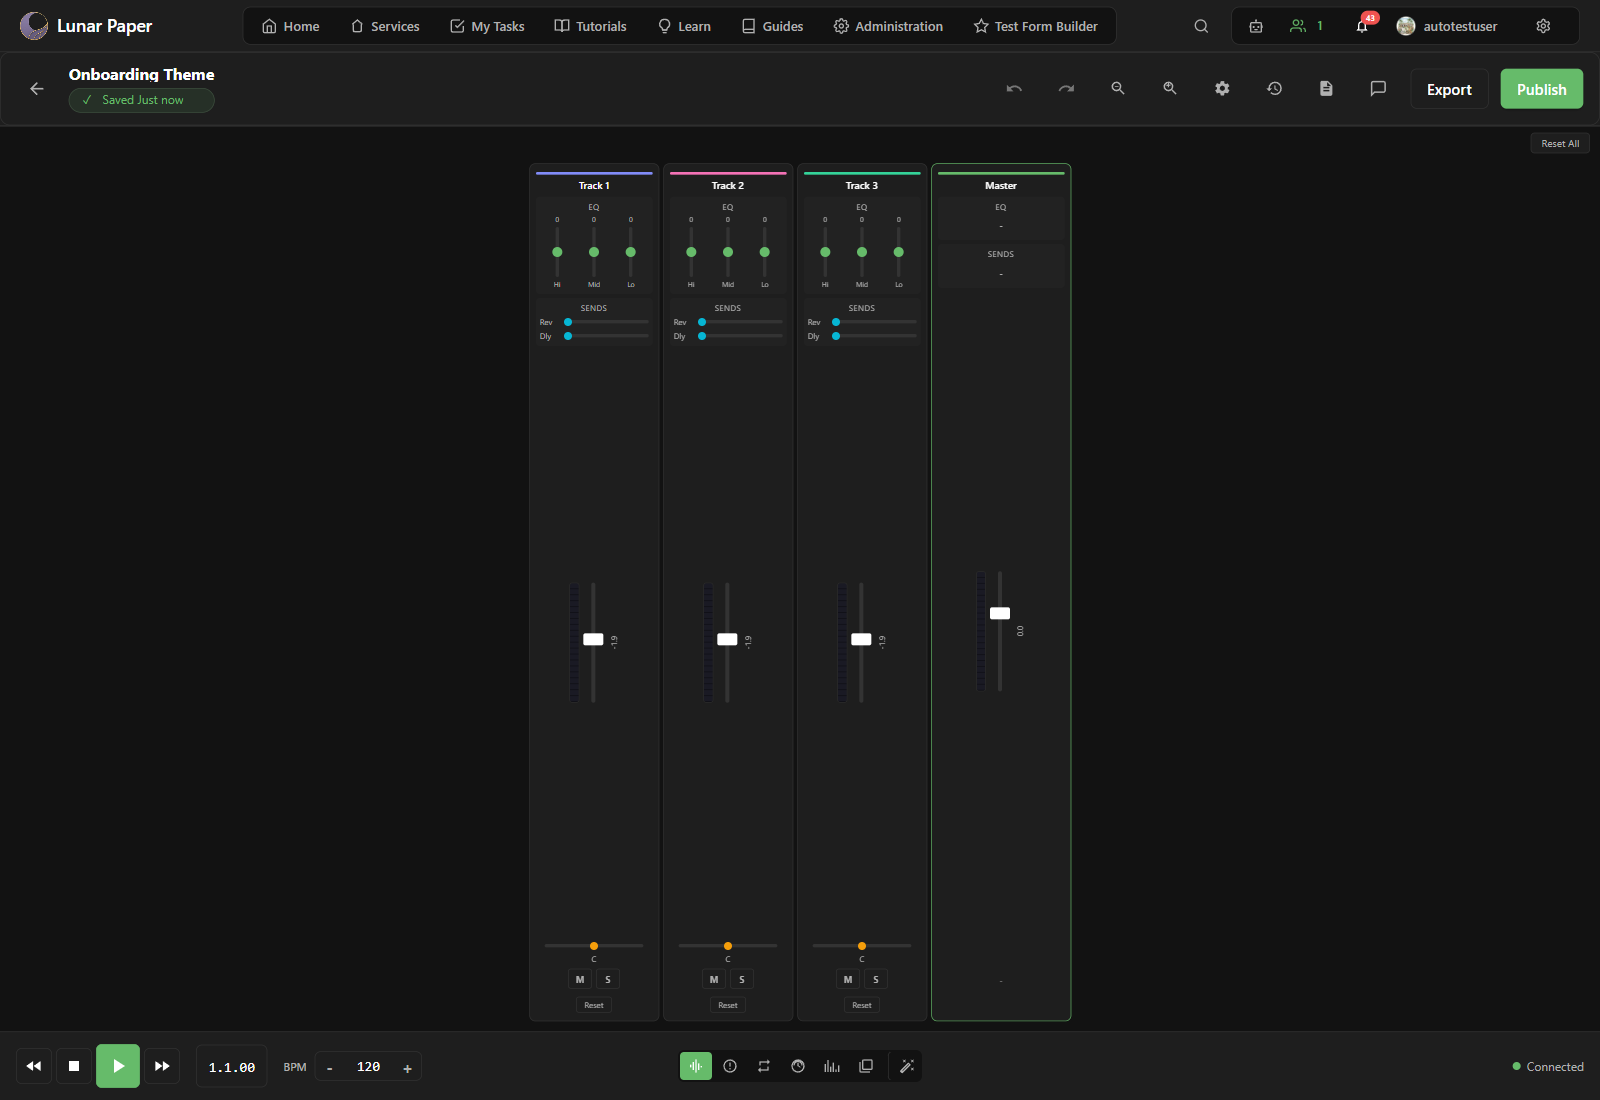Solo Track 3 with S button
The width and height of the screenshot is (1600, 1100).
coord(876,979)
